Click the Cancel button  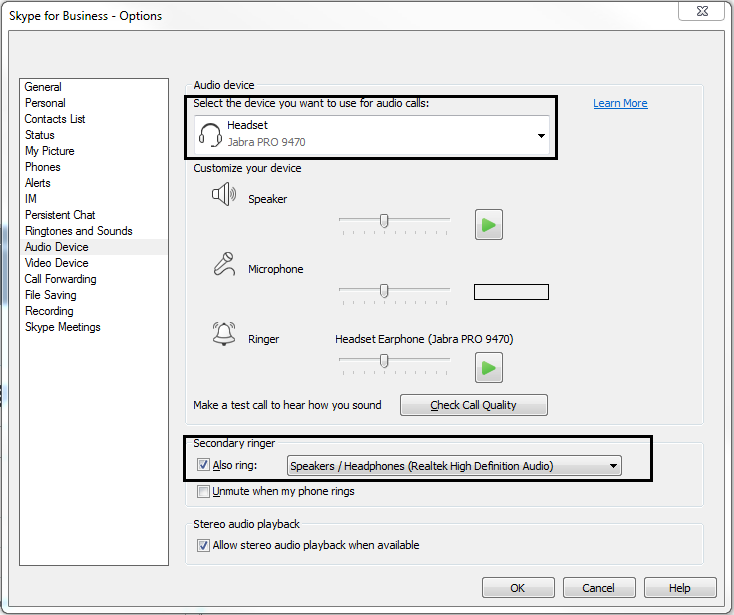point(599,588)
